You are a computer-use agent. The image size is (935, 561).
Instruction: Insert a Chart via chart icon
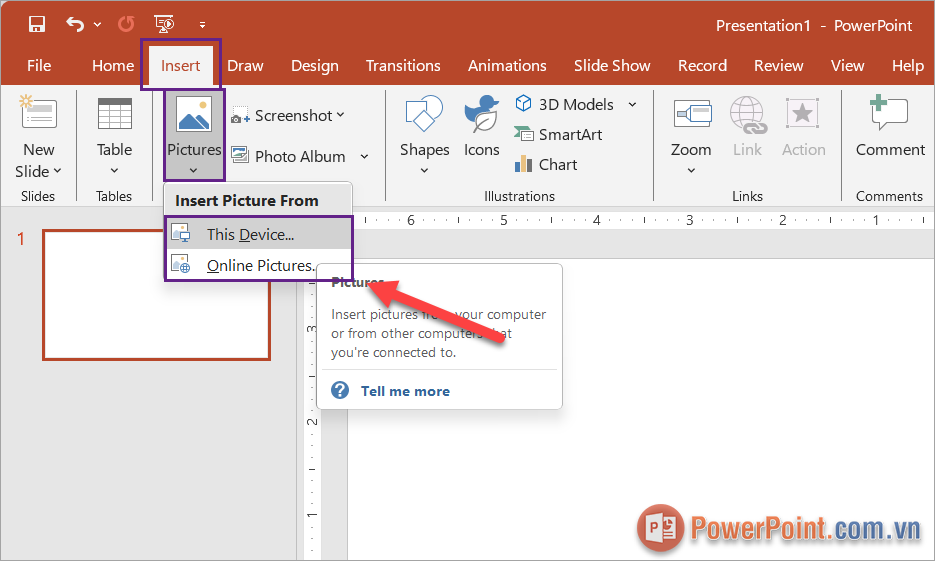[523, 163]
